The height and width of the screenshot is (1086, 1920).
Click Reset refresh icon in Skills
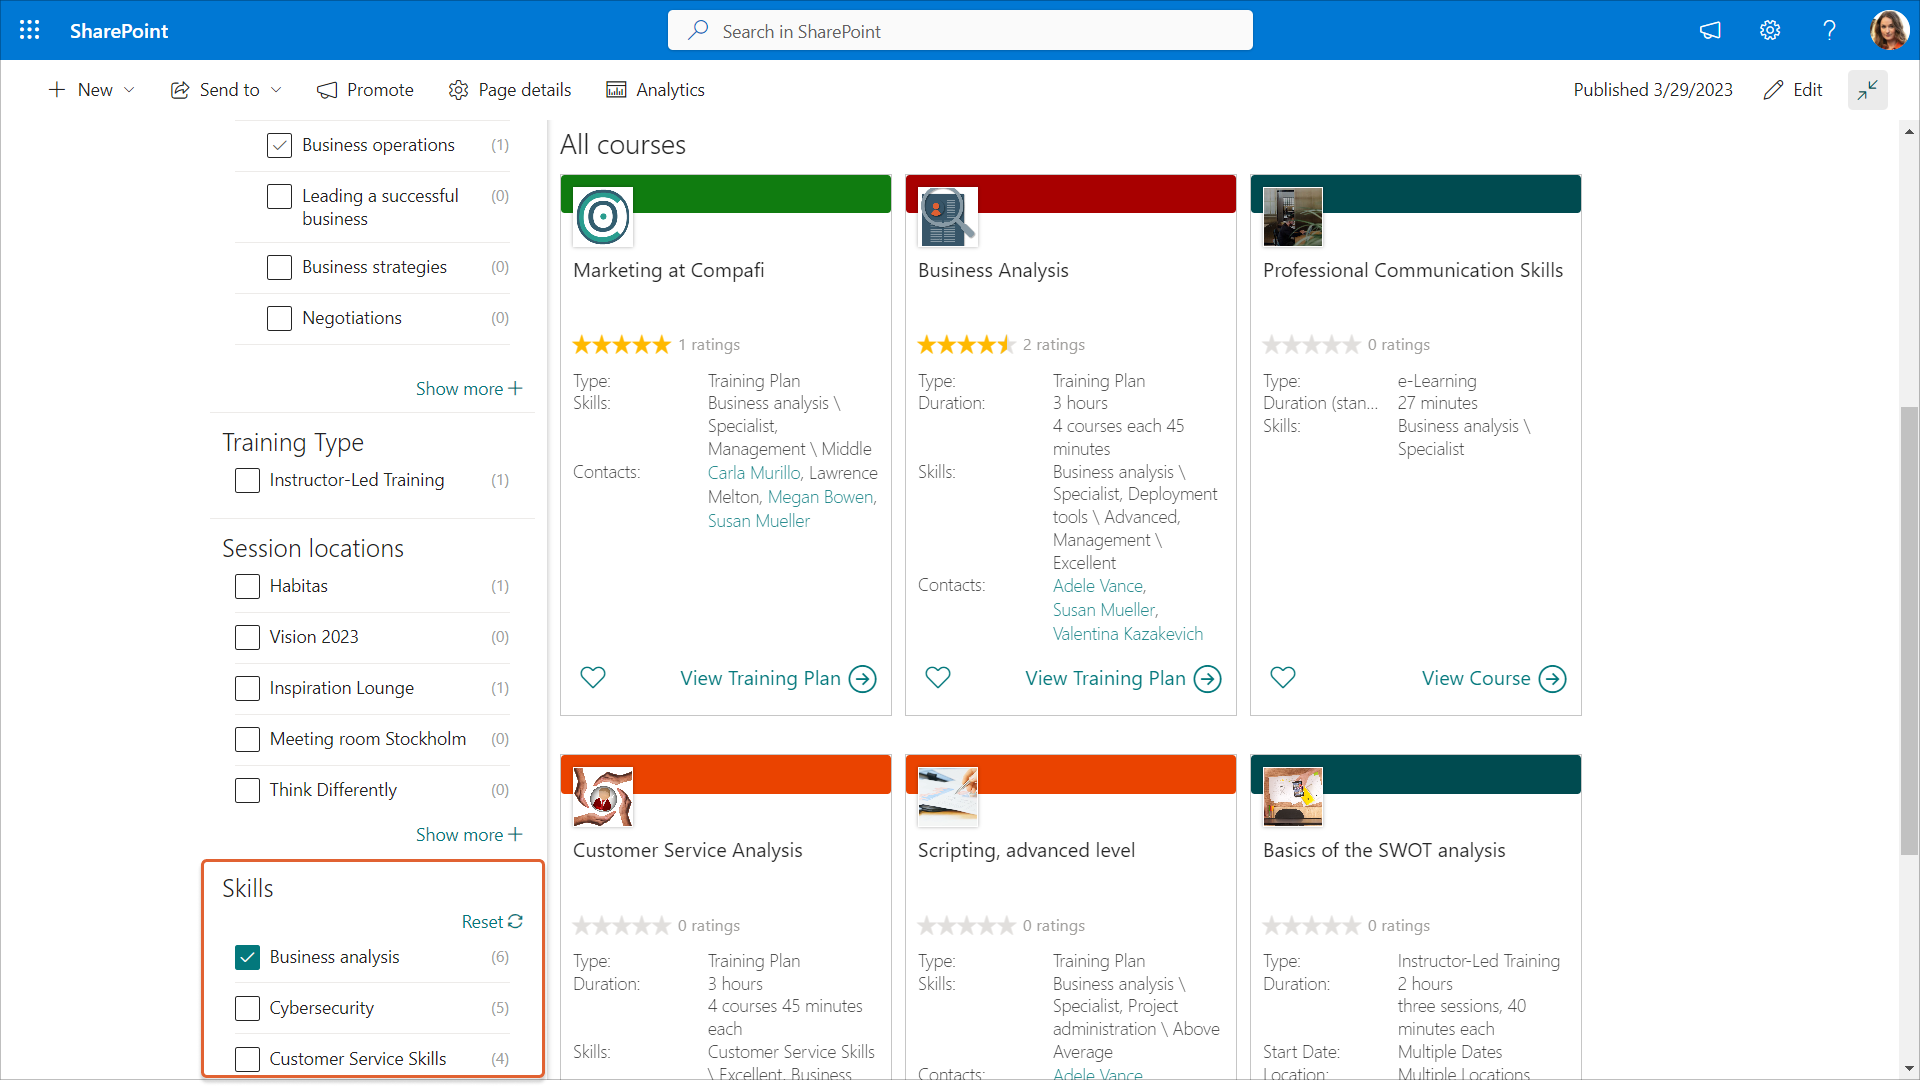click(515, 921)
